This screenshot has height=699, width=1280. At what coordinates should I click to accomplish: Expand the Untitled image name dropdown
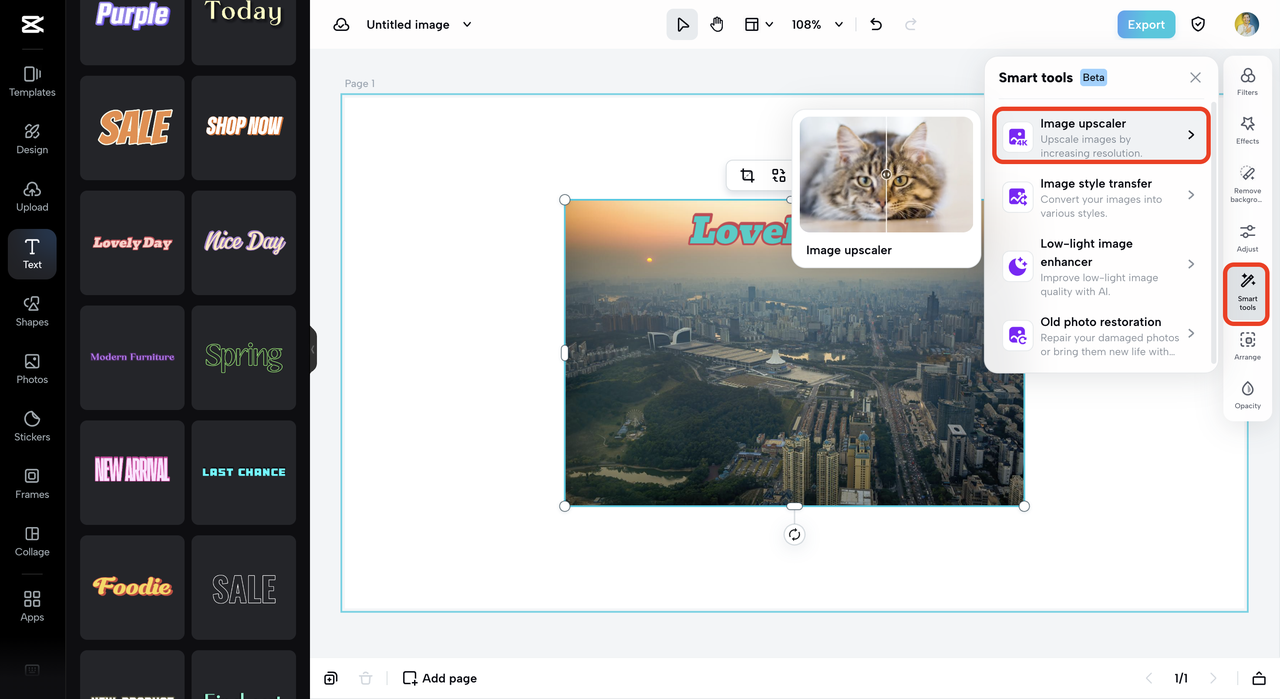tap(467, 24)
